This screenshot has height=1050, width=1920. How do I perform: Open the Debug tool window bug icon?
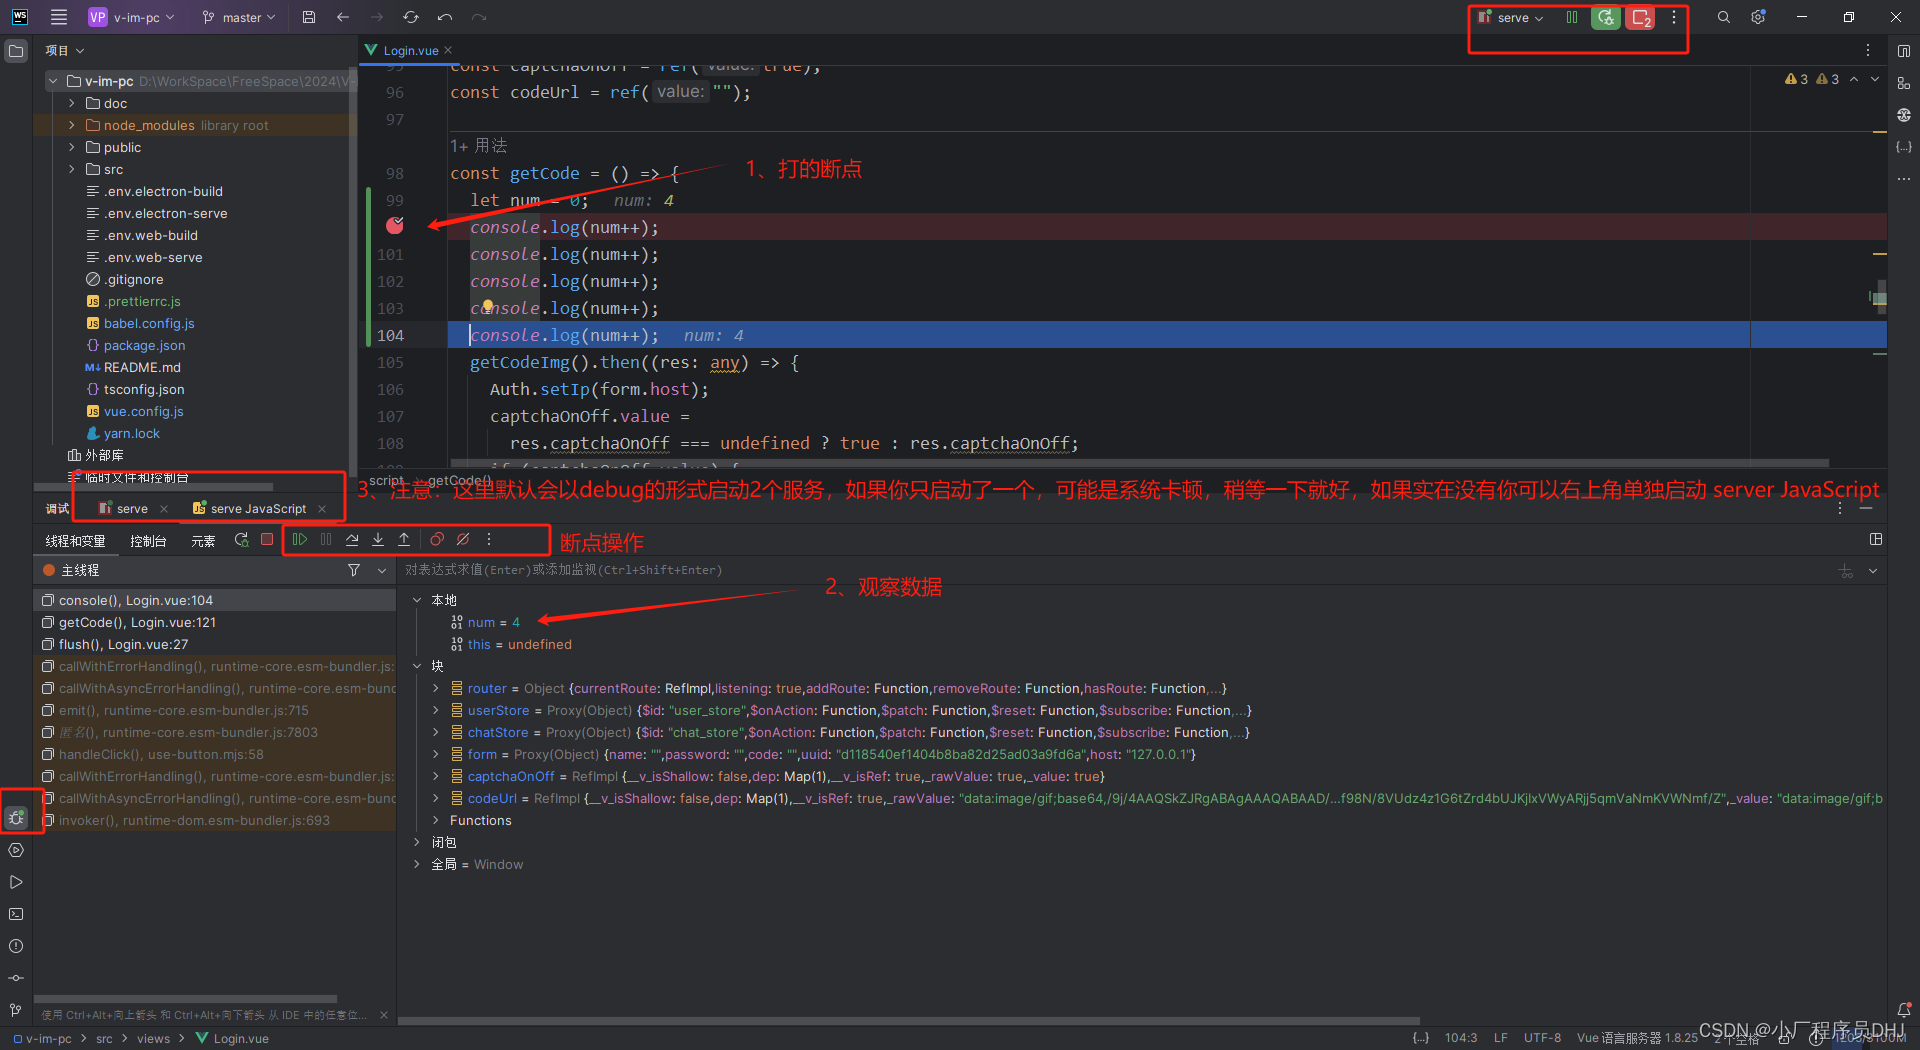(x=16, y=818)
